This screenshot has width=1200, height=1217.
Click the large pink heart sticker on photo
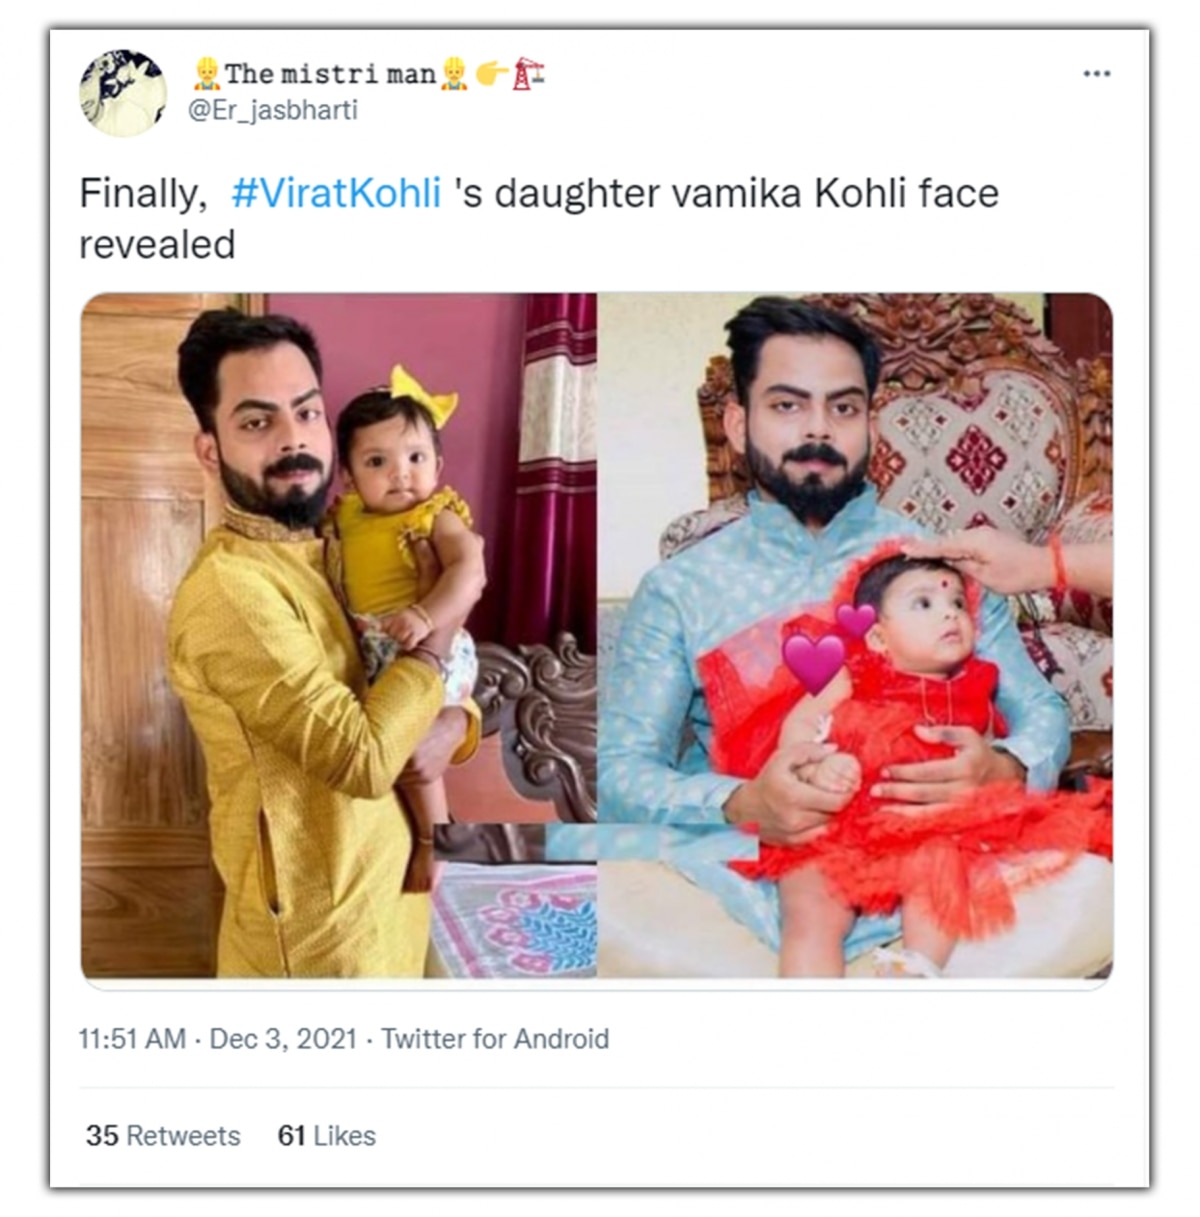click(x=813, y=661)
